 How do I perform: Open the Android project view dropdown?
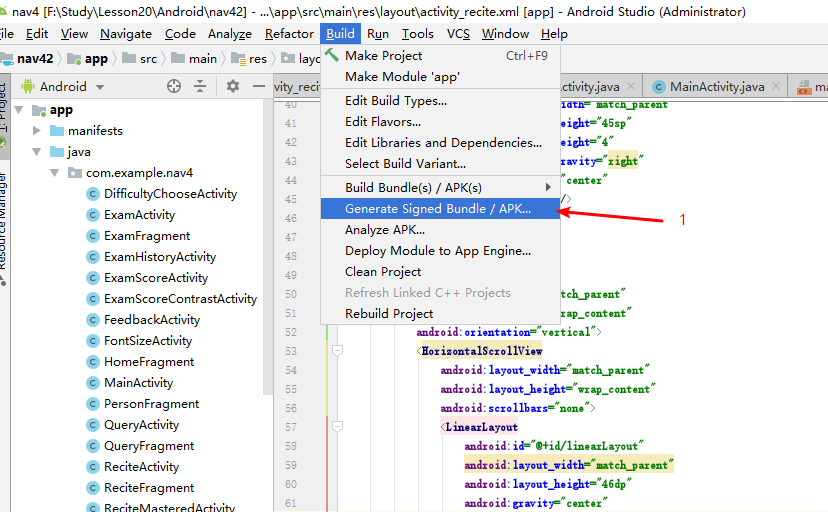coord(100,87)
